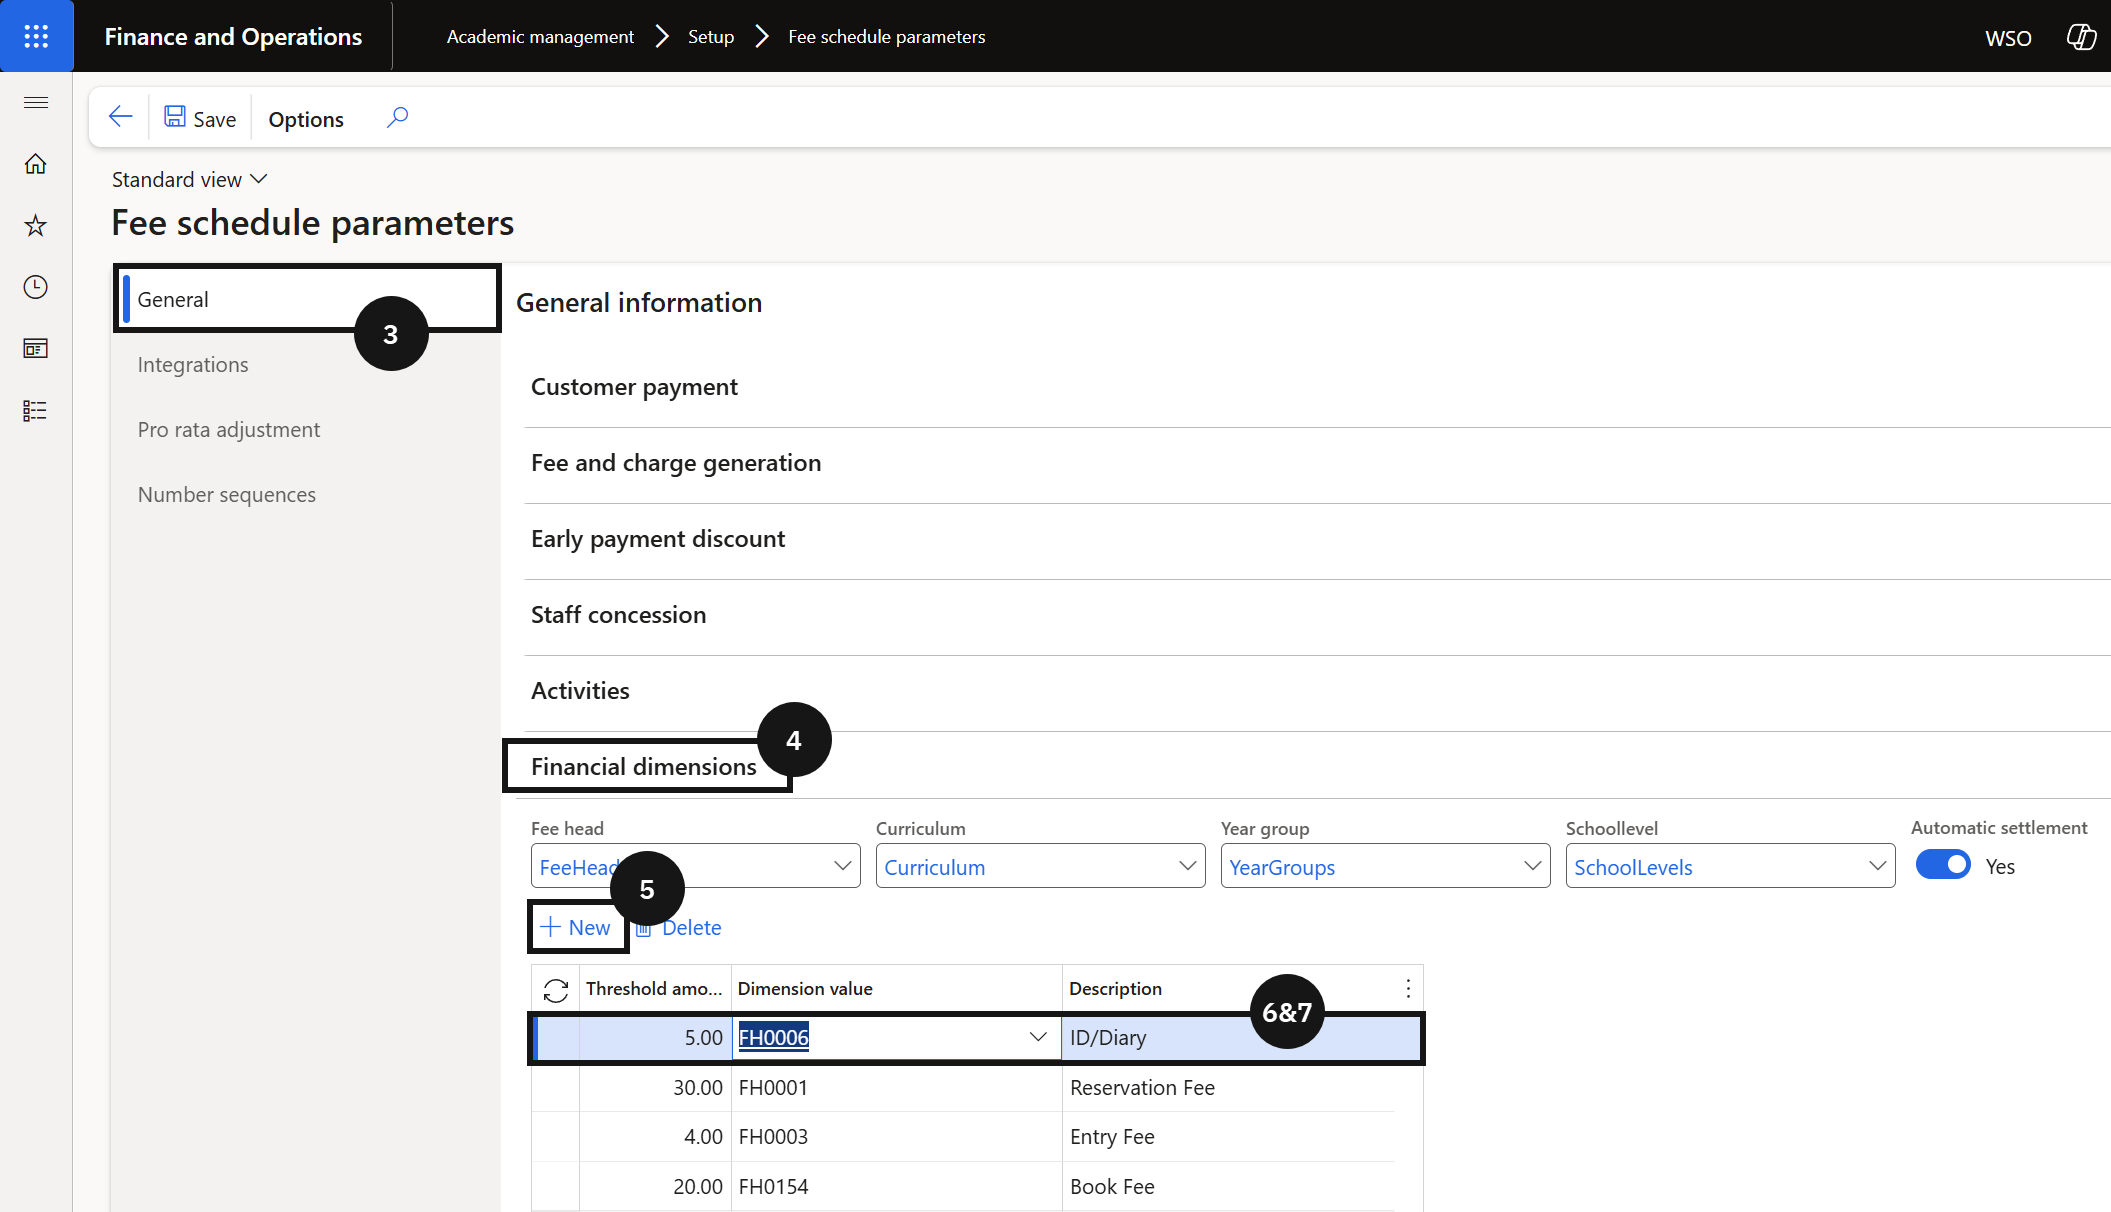The height and width of the screenshot is (1212, 2111).
Task: Toggle the Automatic settlement switch
Action: click(1942, 865)
